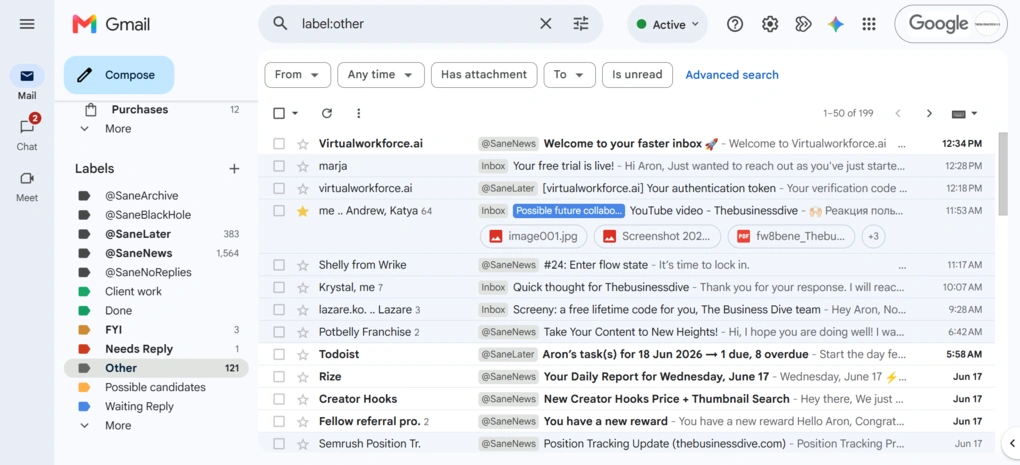1020x465 pixels.
Task: Open the Fellow referral new reward email
Action: [x=626, y=421]
